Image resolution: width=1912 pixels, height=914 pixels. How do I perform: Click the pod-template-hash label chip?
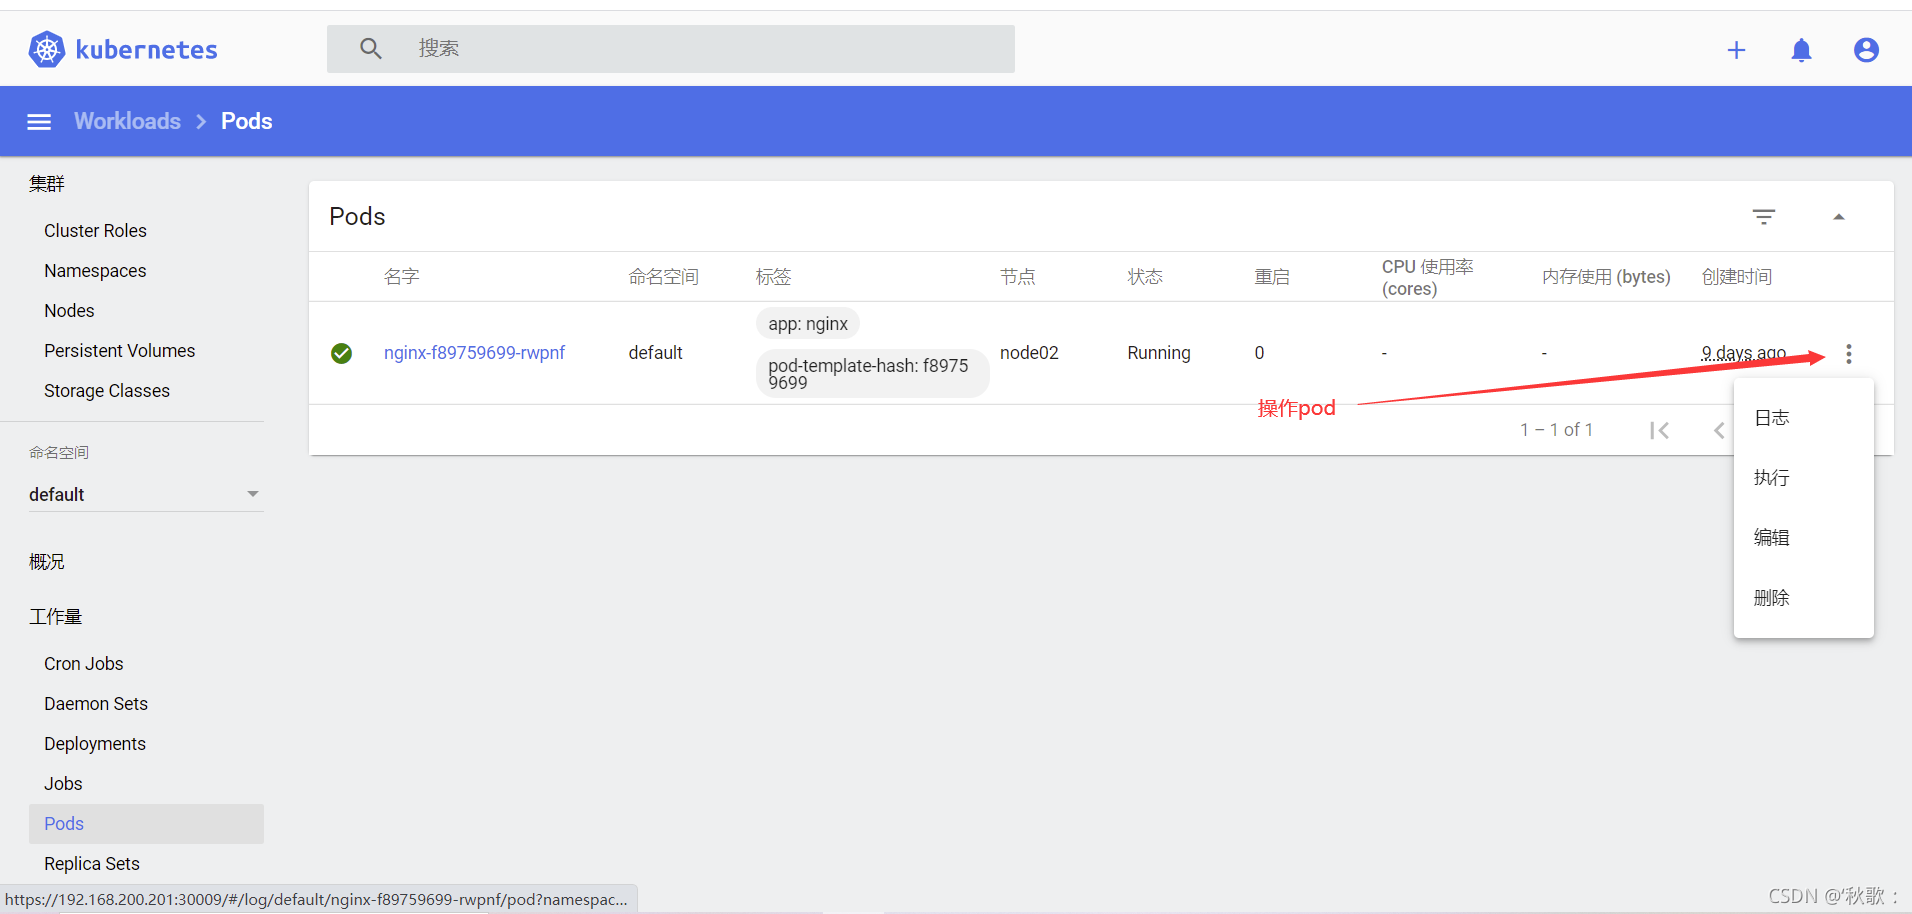coord(872,374)
